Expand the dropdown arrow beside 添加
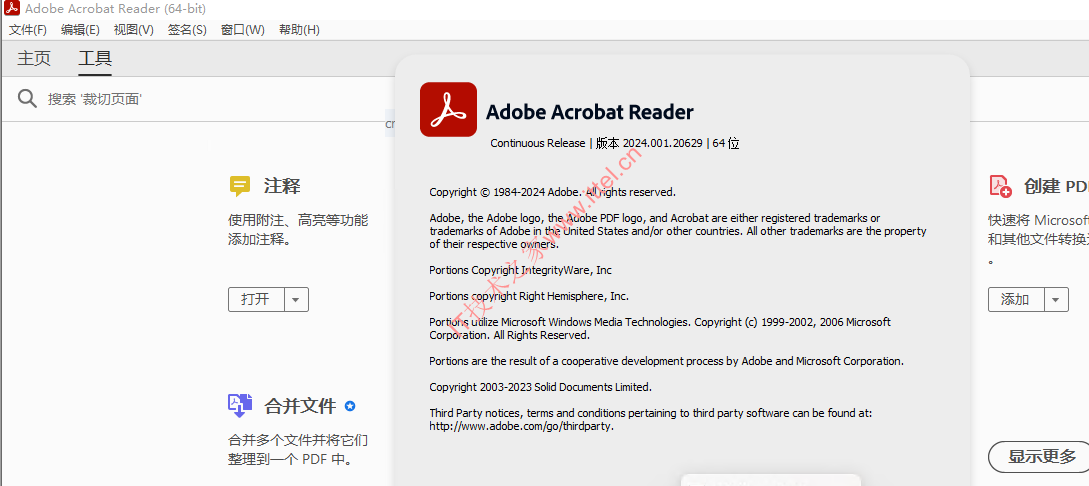The height and width of the screenshot is (486, 1089). [1056, 299]
